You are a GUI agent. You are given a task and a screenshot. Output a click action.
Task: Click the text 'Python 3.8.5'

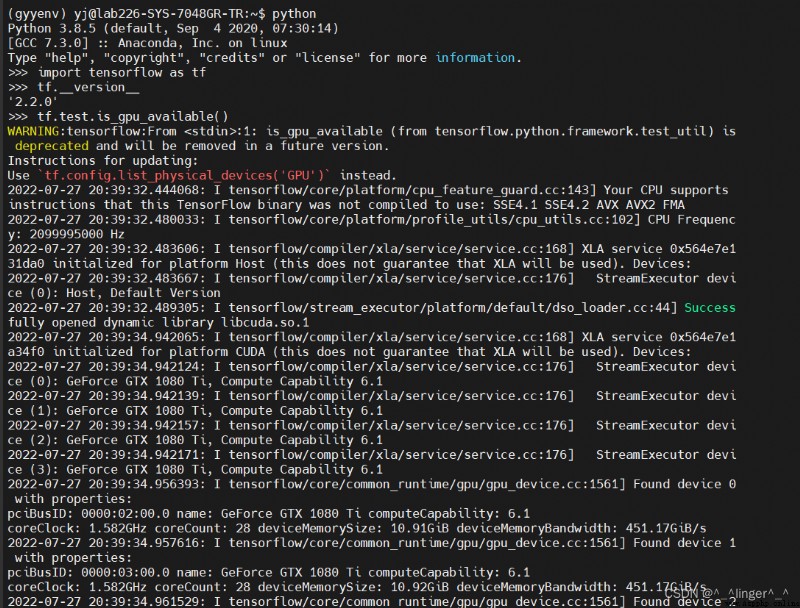pos(52,29)
